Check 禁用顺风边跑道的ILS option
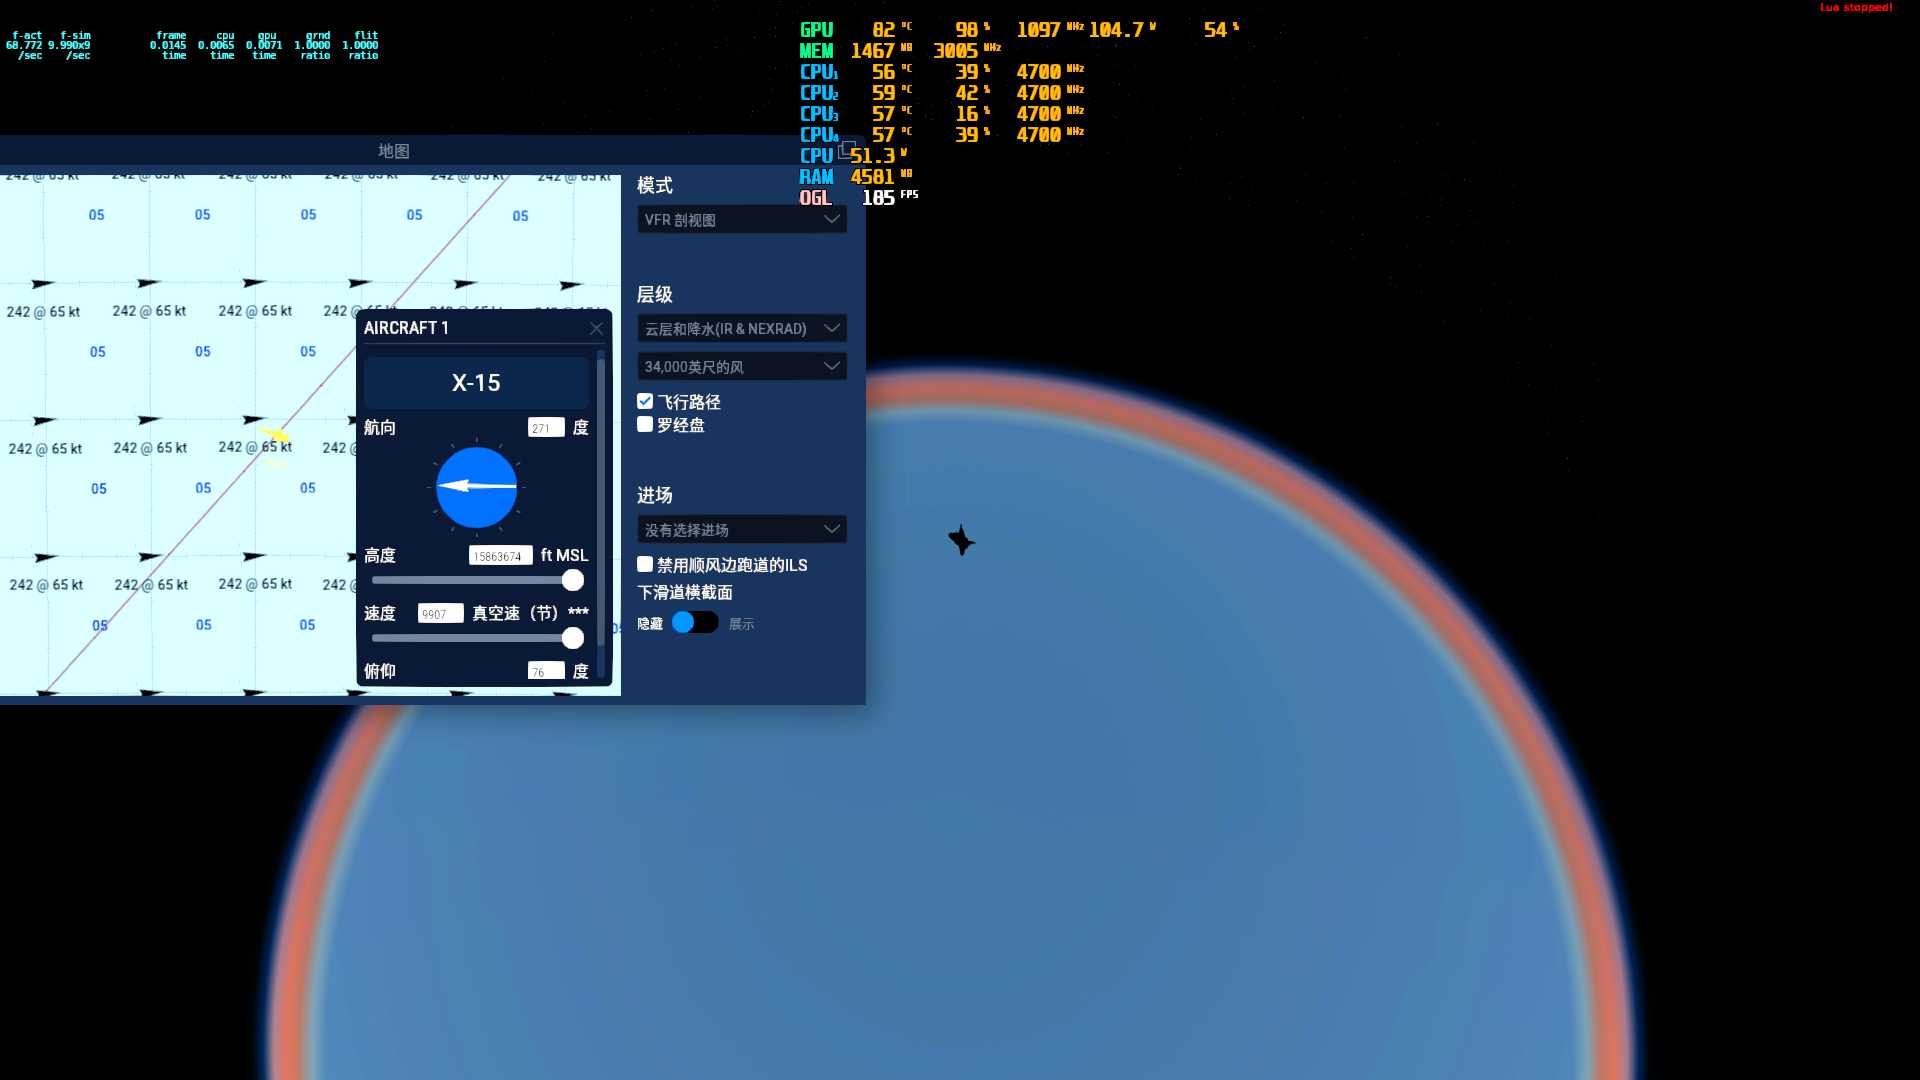Screen dimensions: 1920x1080 click(645, 564)
